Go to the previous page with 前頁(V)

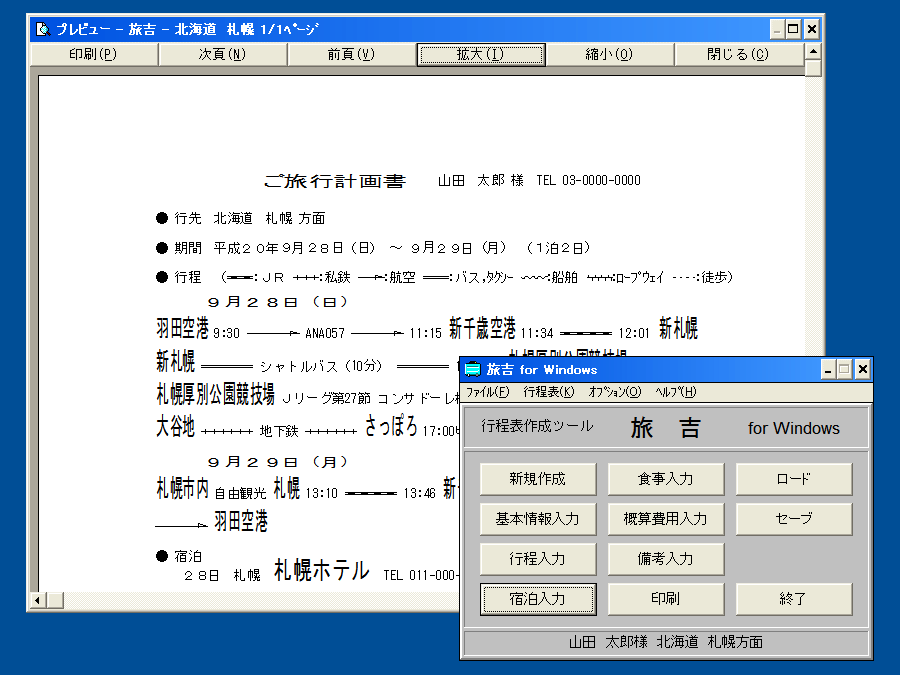[x=352, y=55]
